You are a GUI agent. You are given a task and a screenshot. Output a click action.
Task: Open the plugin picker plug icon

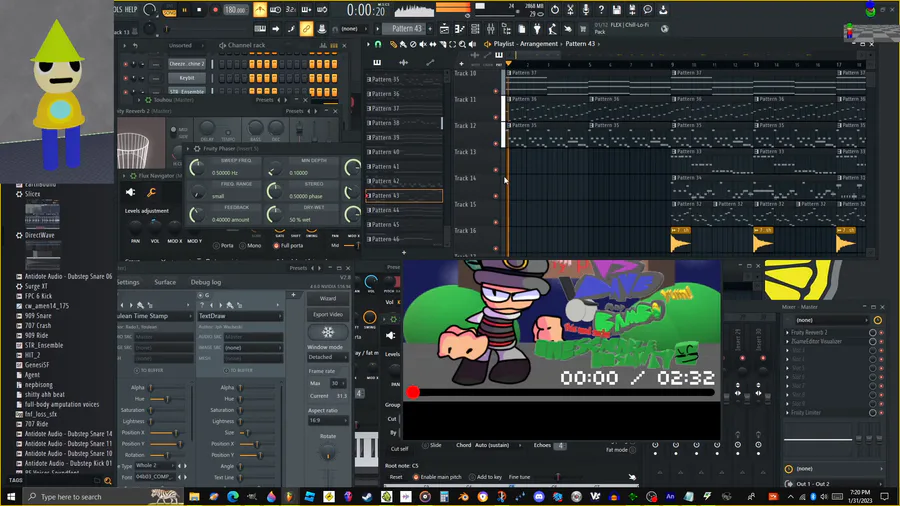[537, 29]
